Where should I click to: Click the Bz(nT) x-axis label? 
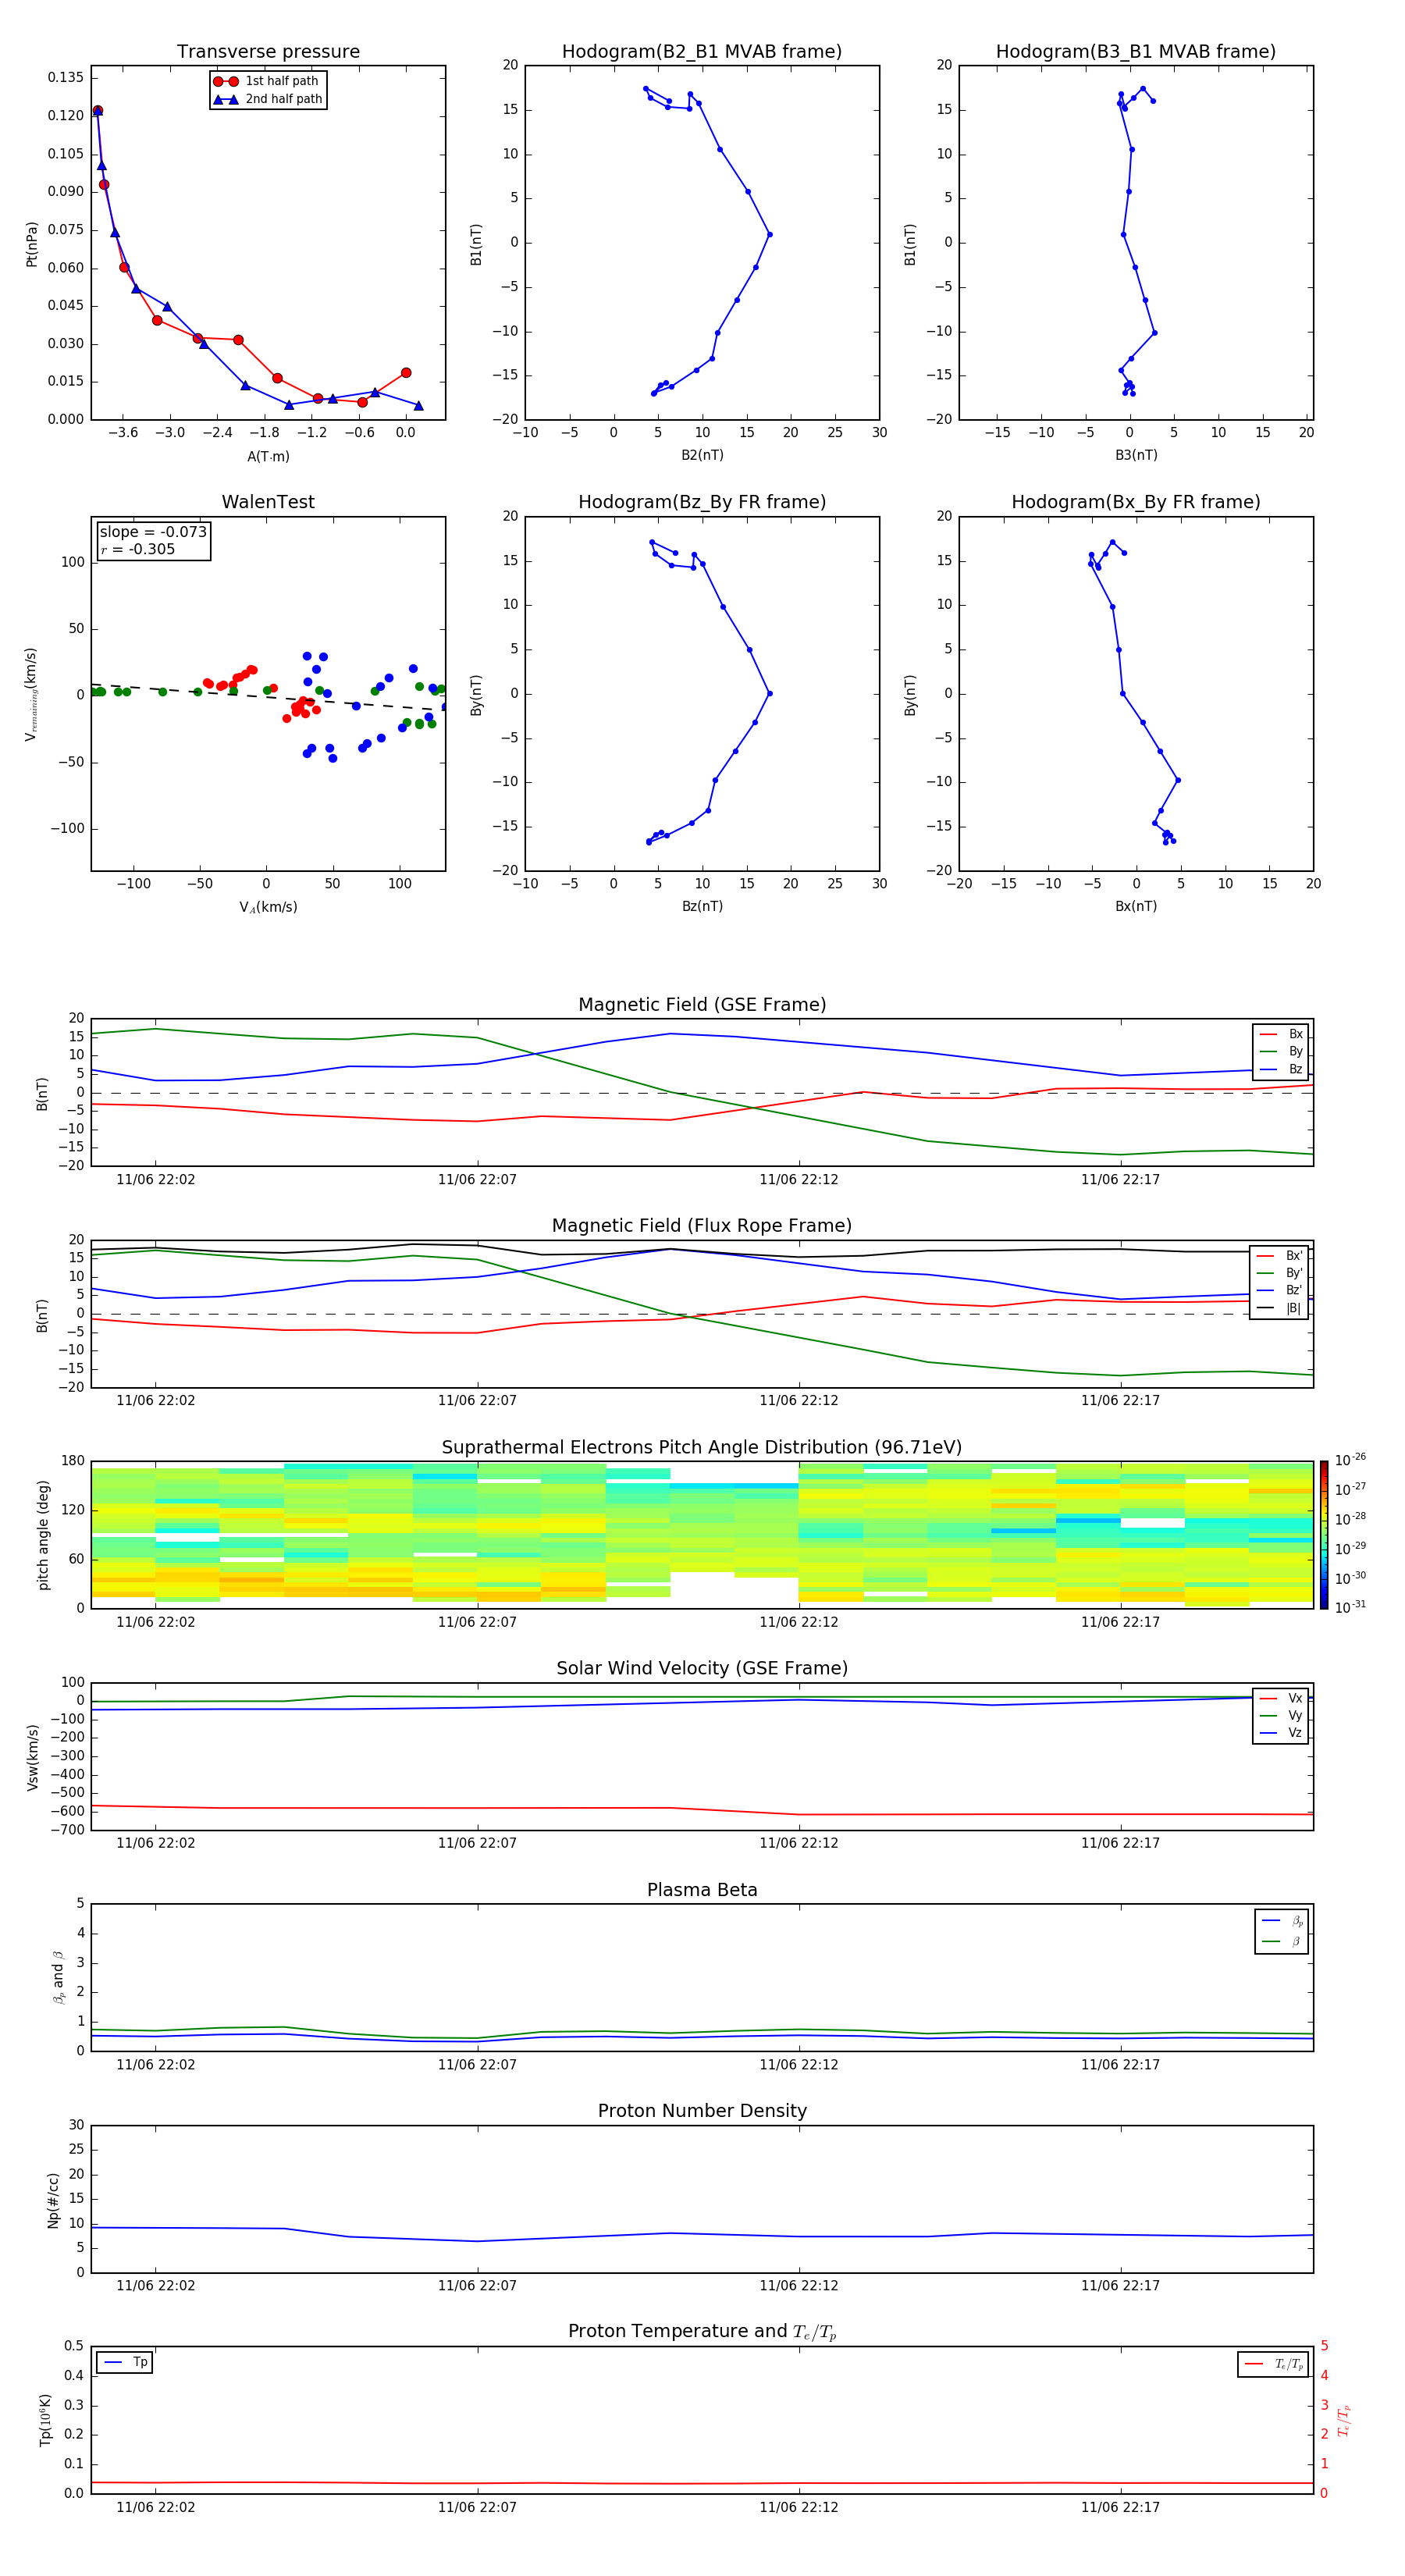702,906
